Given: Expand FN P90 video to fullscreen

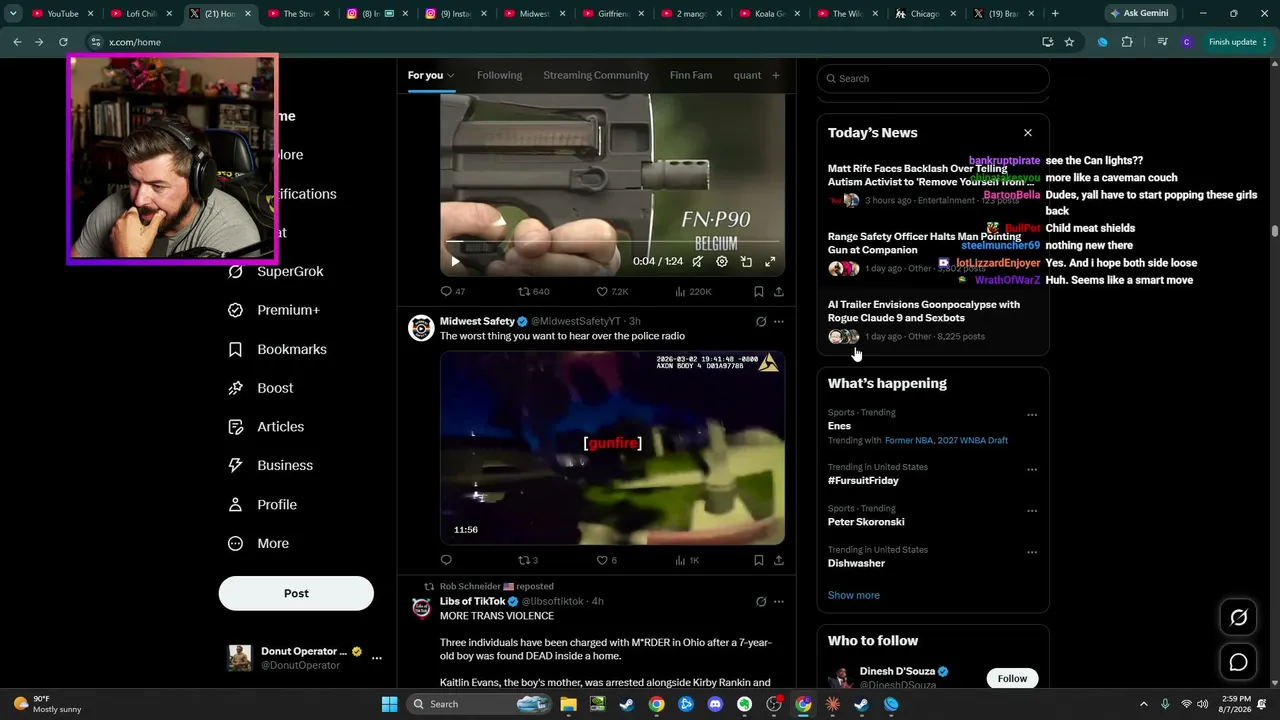Looking at the screenshot, I should [770, 262].
